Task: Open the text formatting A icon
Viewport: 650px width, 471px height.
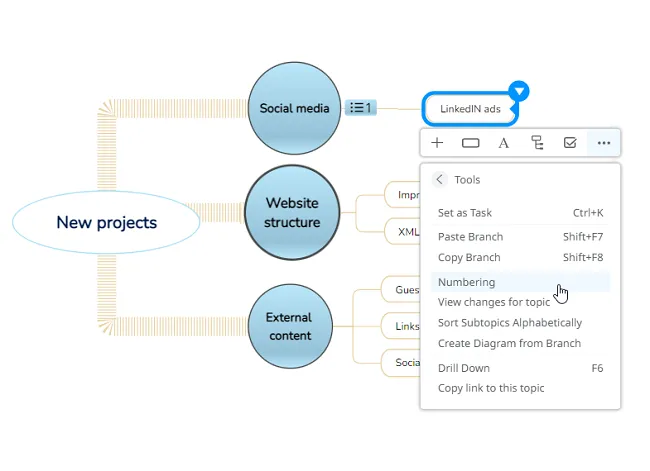Action: tap(504, 143)
